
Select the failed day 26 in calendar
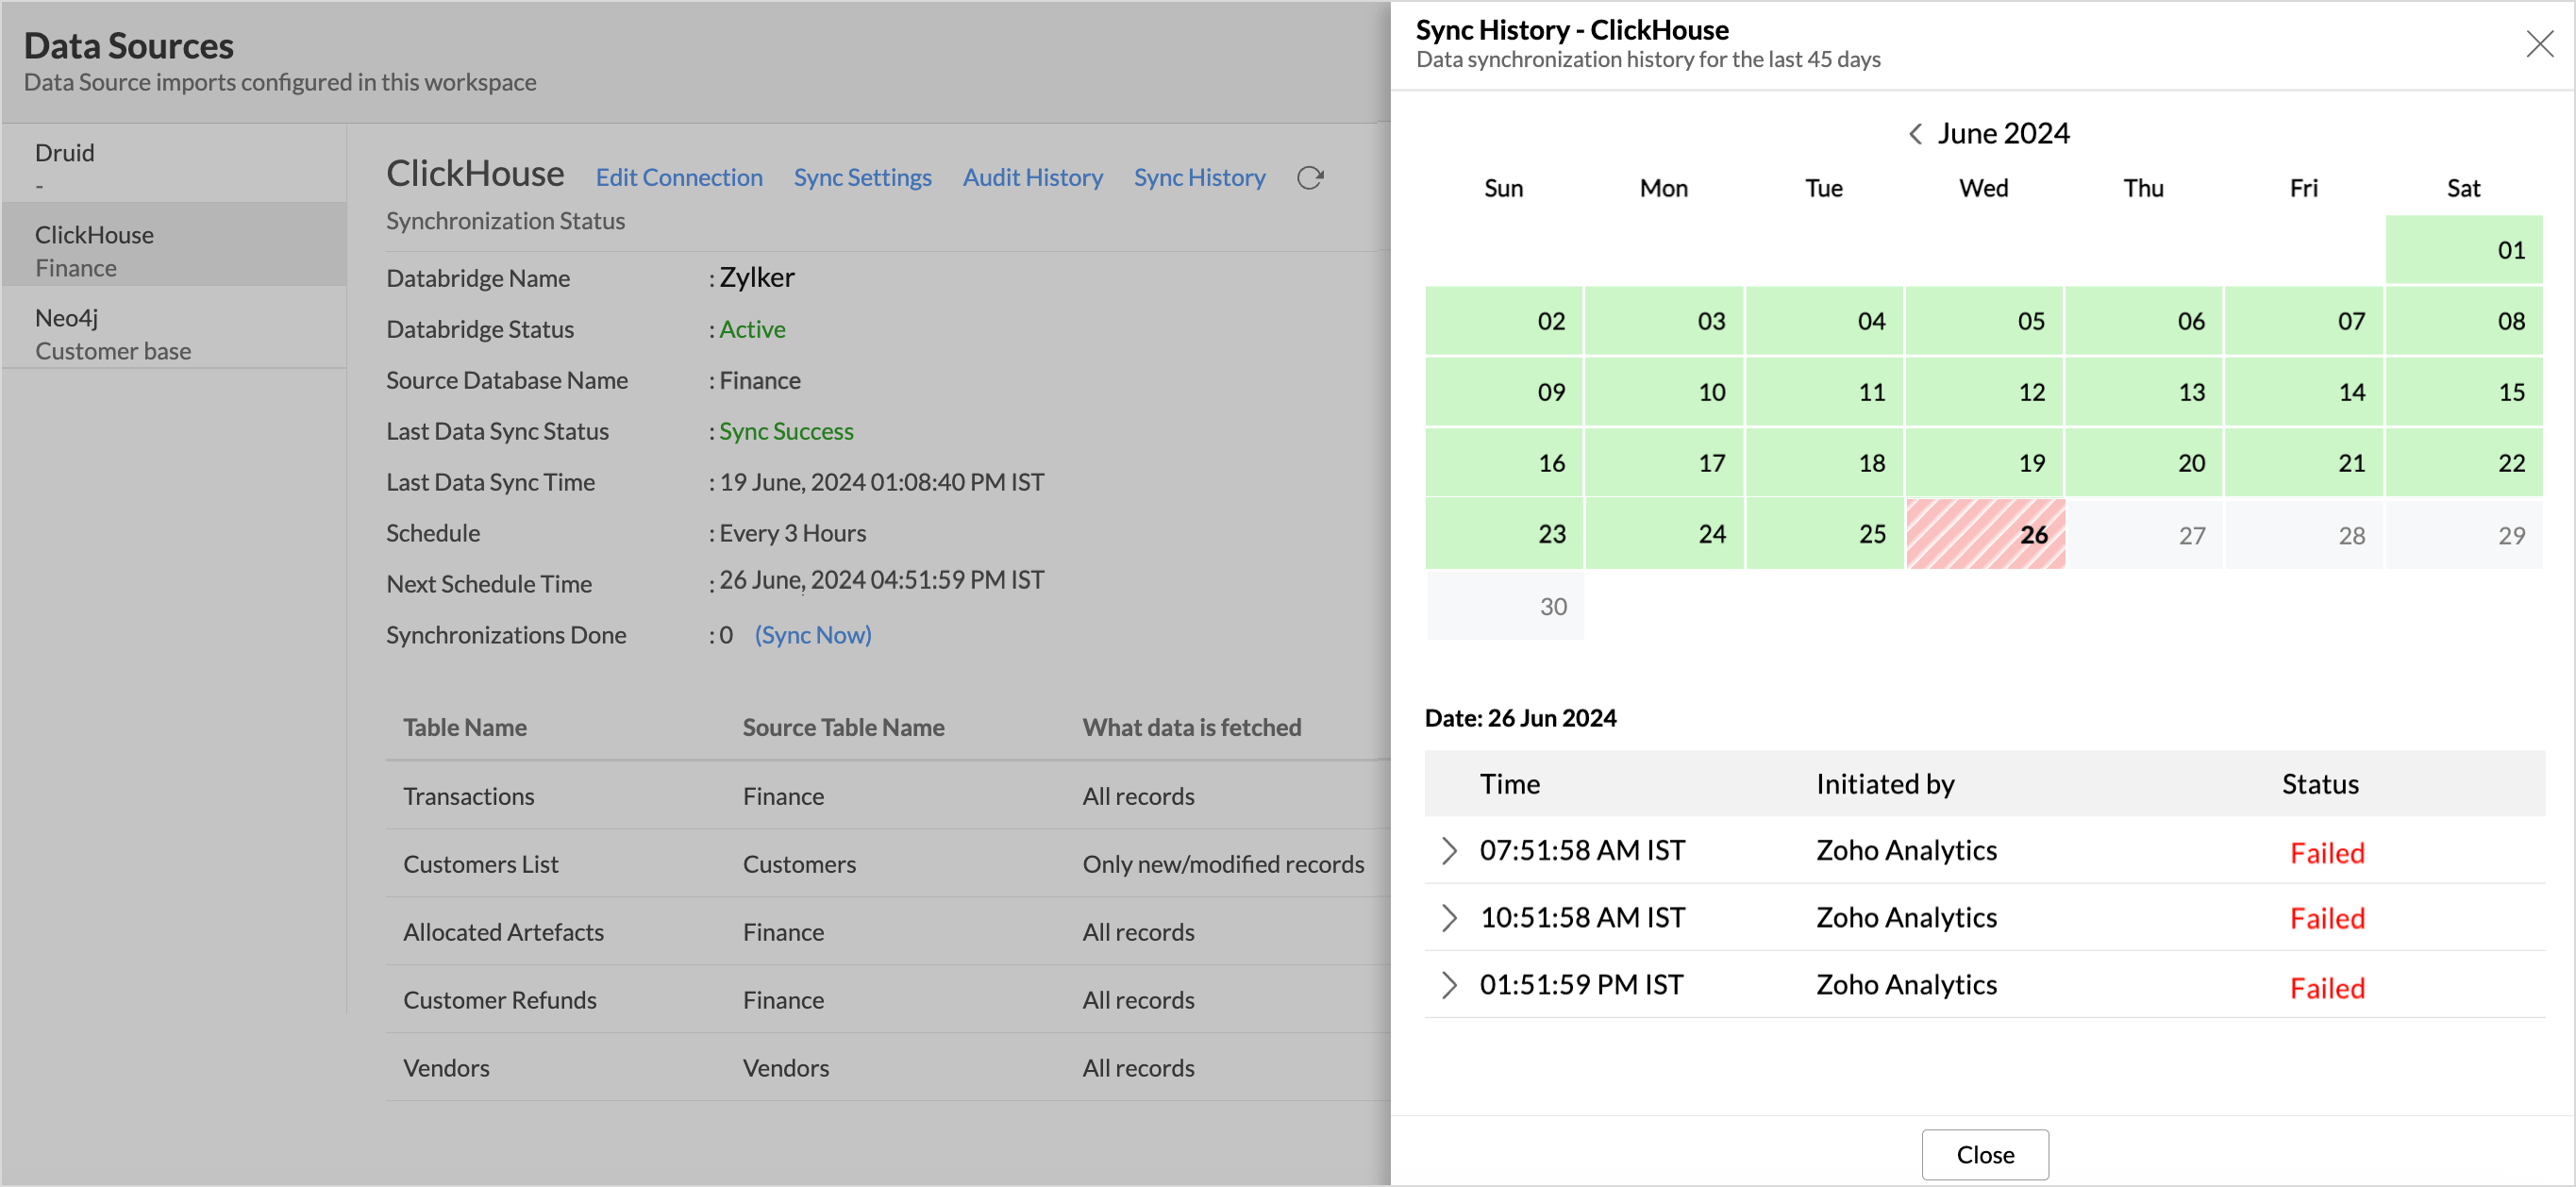(1985, 534)
